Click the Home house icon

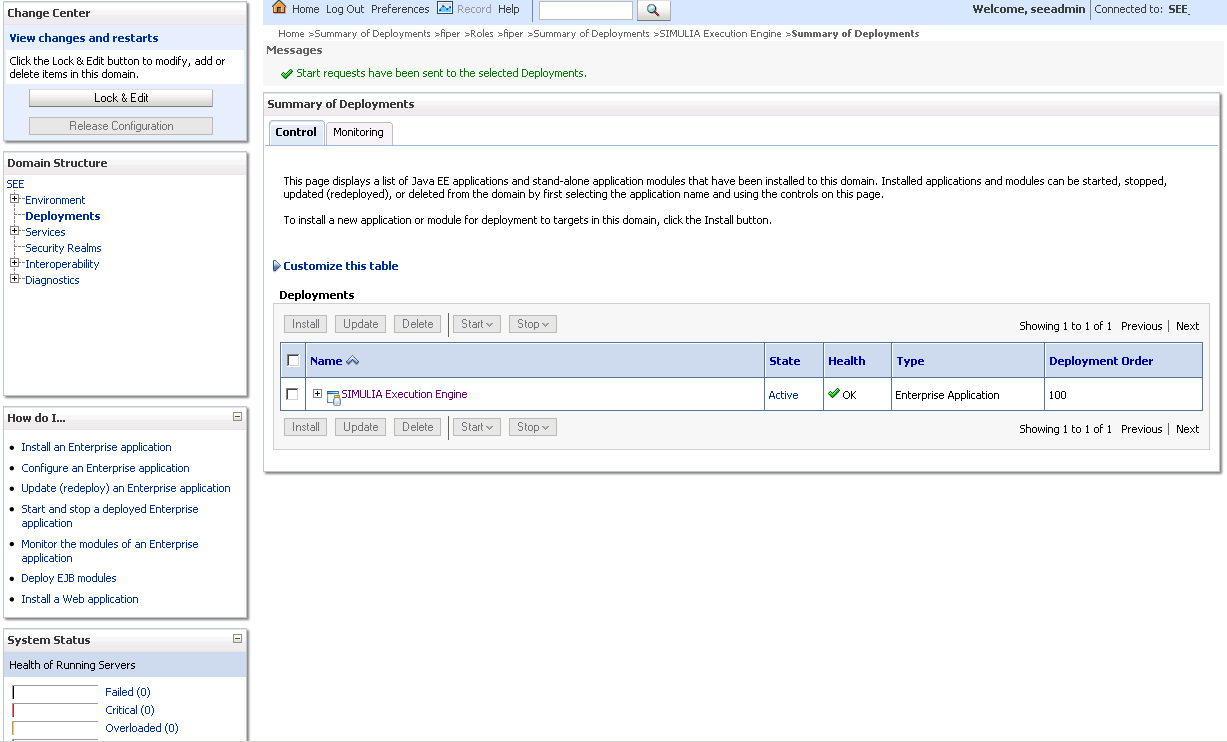[279, 9]
